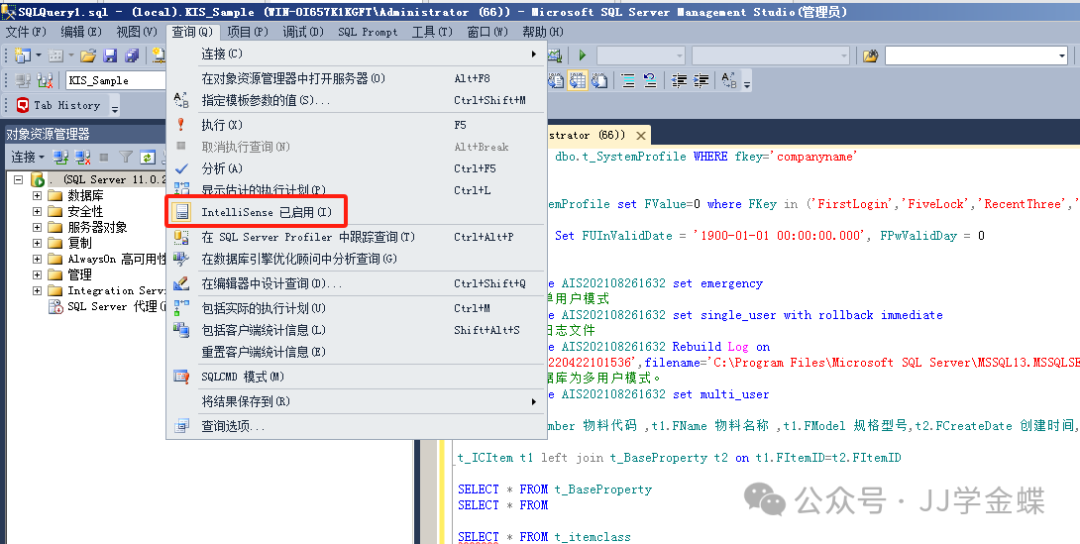Viewport: 1080px width, 544px height.
Task: Click the Open File folder icon
Action: point(88,55)
